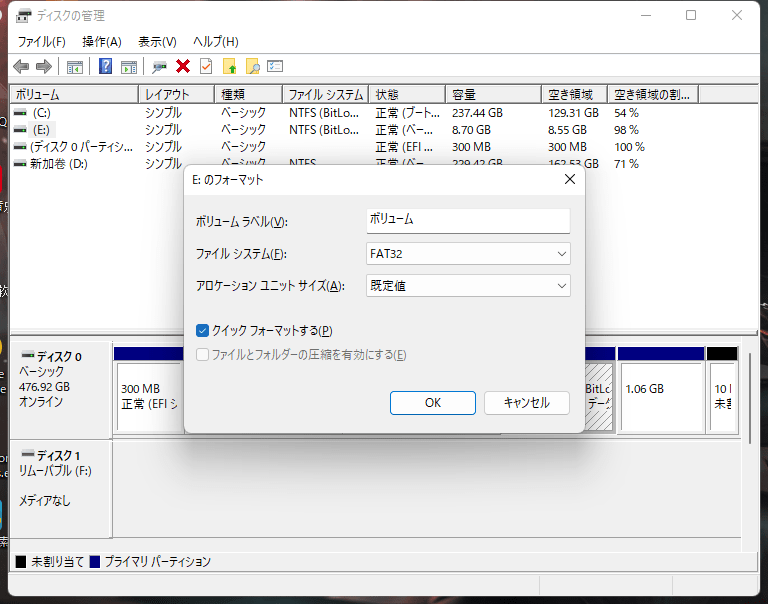Click the 476.92 GB disk size text
This screenshot has width=768, height=604.
[x=44, y=387]
